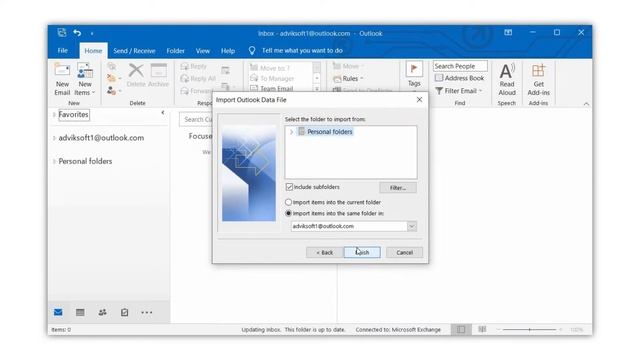Open the Send / Receive tab

(x=134, y=51)
